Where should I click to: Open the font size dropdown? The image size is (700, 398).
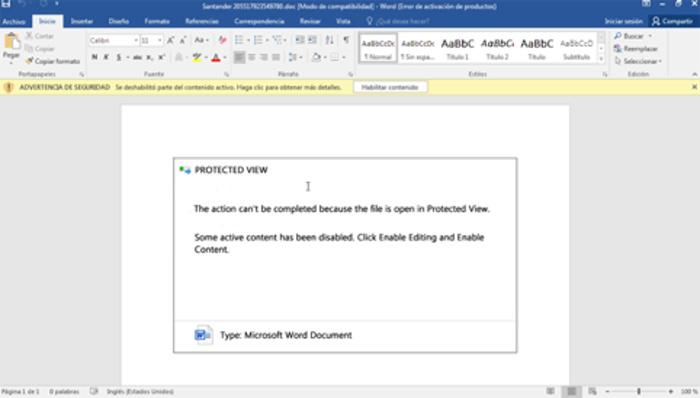pos(159,40)
